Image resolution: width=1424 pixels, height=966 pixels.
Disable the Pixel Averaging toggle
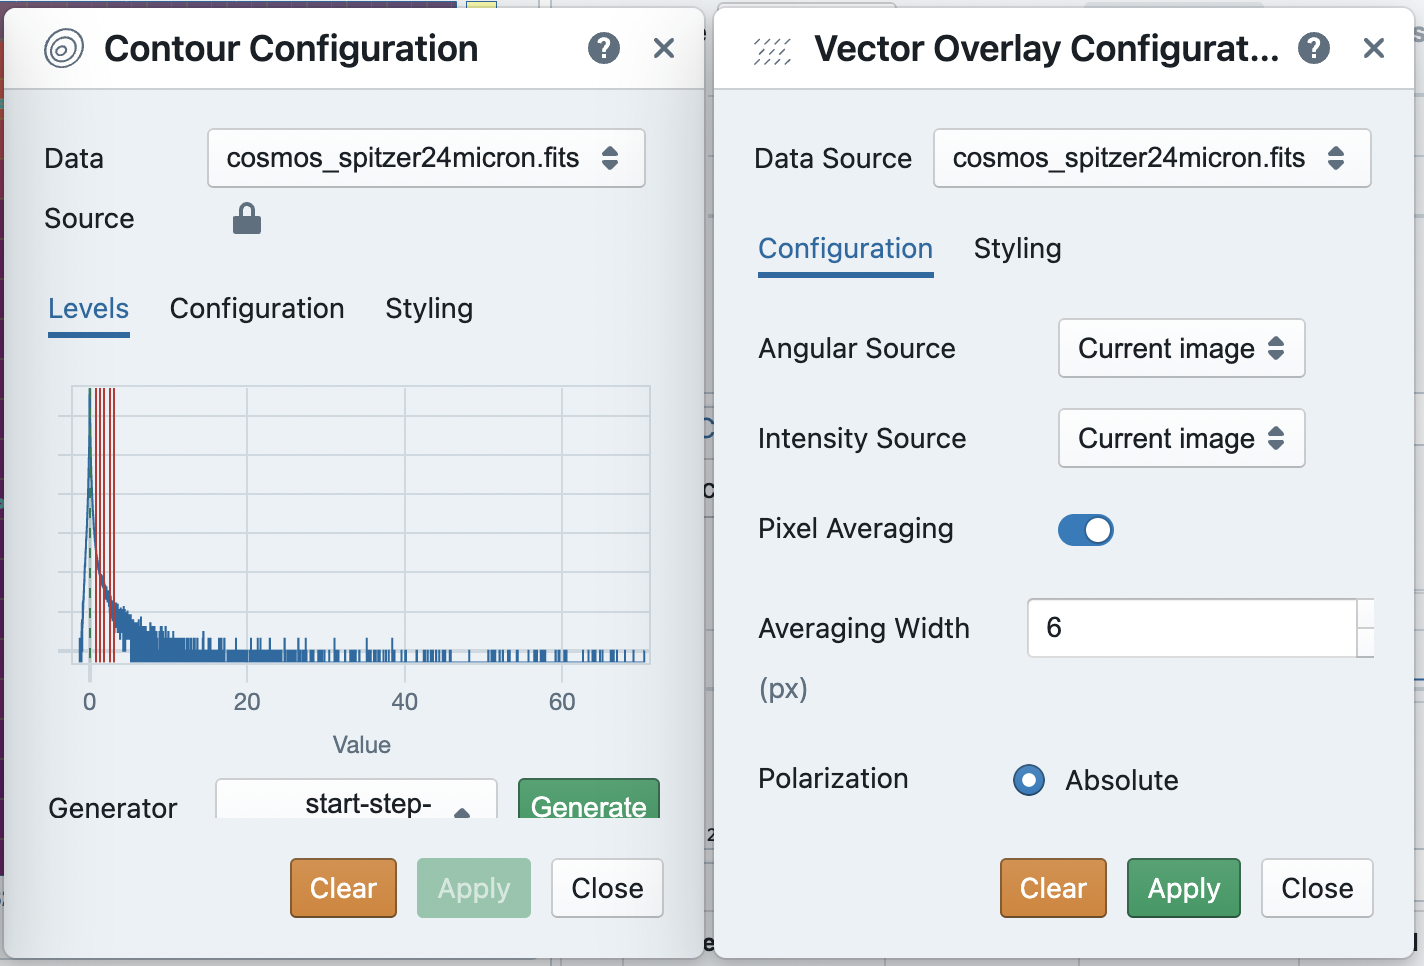click(x=1085, y=529)
